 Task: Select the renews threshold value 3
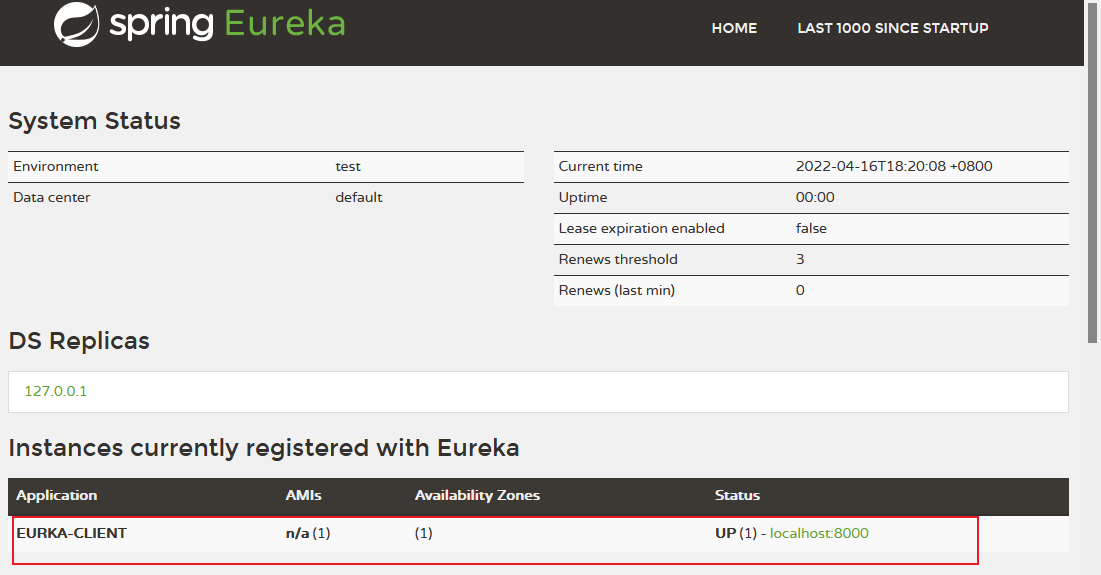click(x=800, y=259)
